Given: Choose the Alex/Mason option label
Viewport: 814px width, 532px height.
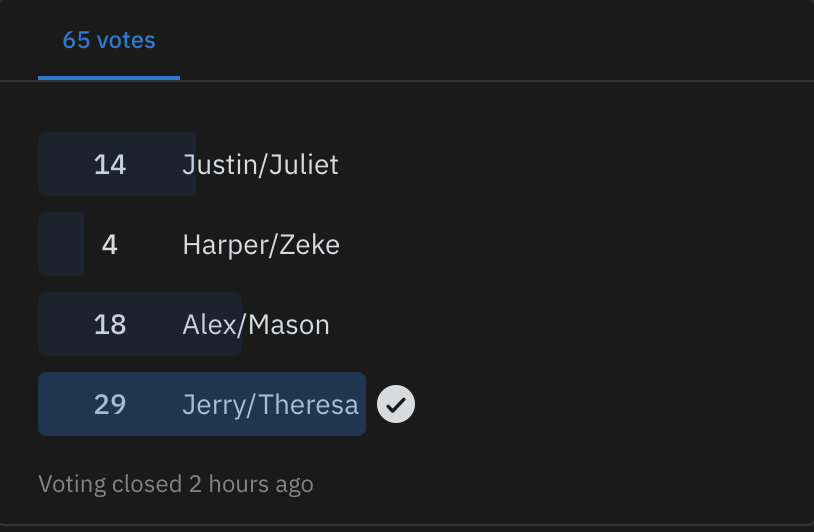Looking at the screenshot, I should [x=256, y=324].
